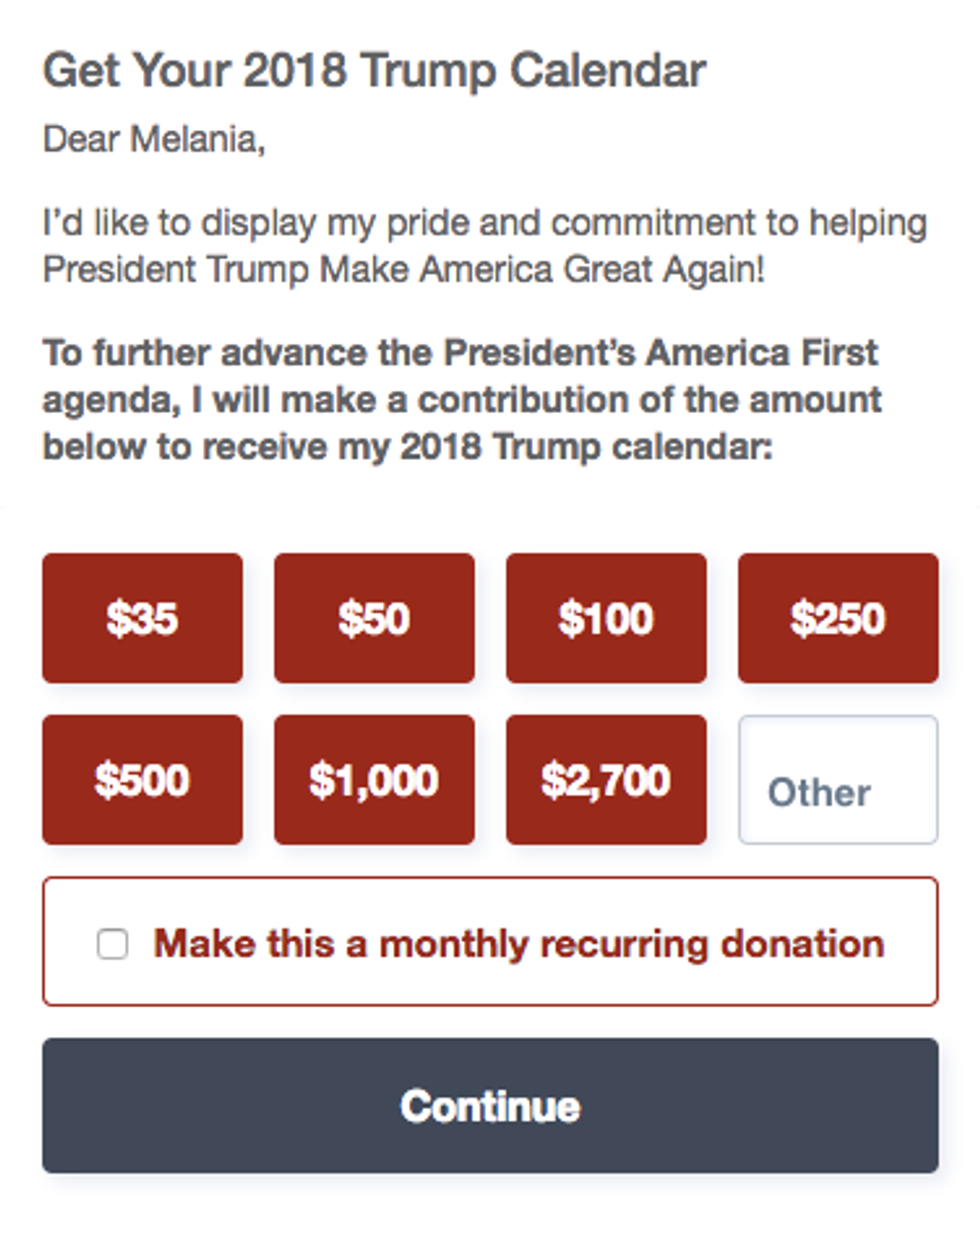
Task: Choose the $50 donation button
Action: [x=374, y=618]
